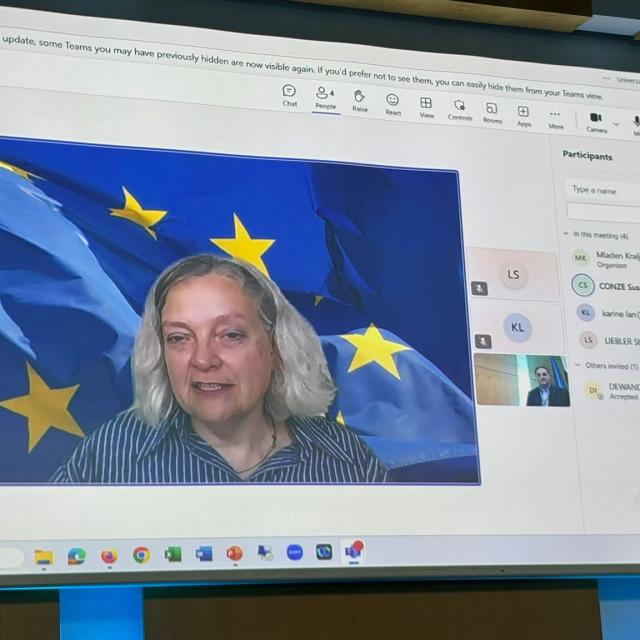
Task: Open PowerPoint from the taskbar
Action: click(x=235, y=553)
